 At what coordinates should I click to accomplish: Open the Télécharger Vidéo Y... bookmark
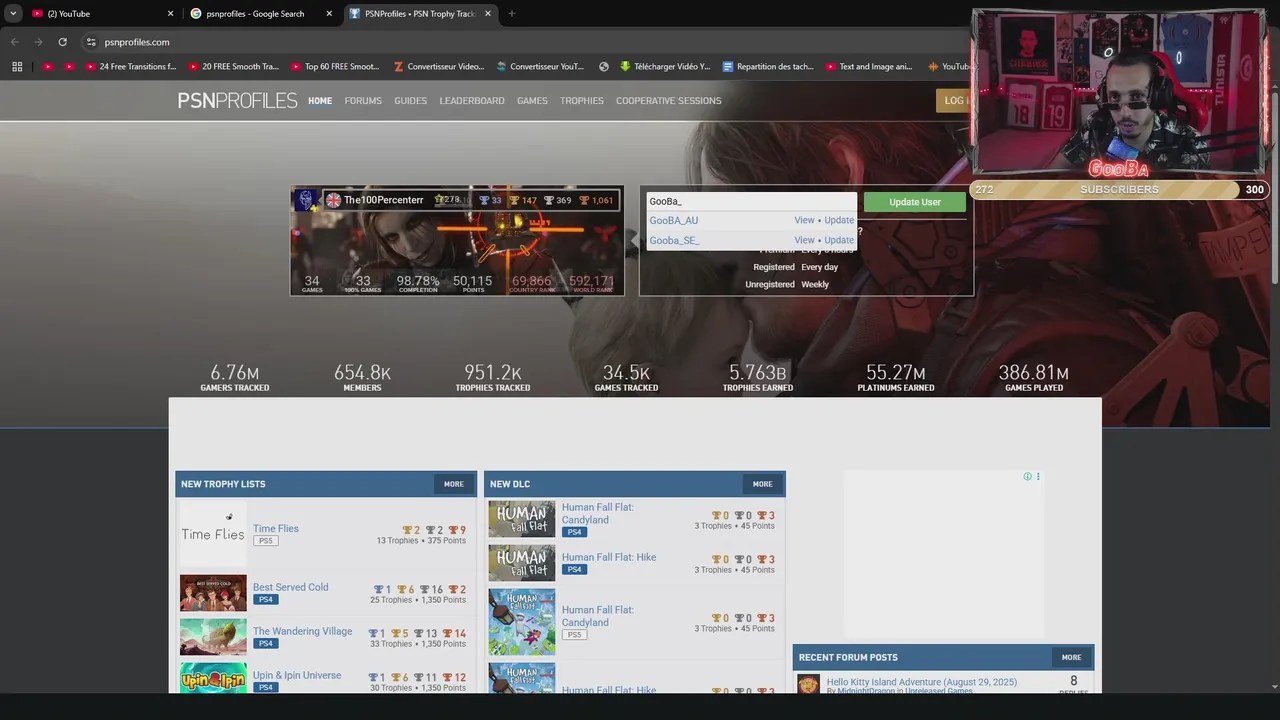666,67
